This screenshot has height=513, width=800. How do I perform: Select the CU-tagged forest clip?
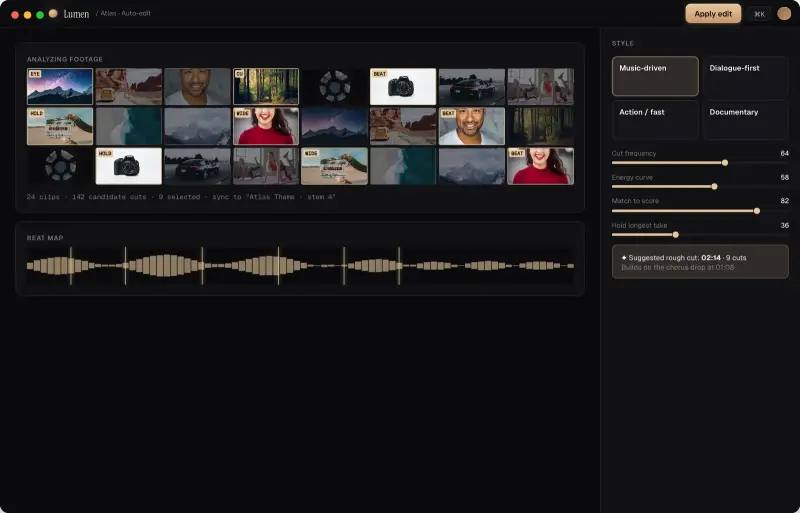[x=266, y=87]
